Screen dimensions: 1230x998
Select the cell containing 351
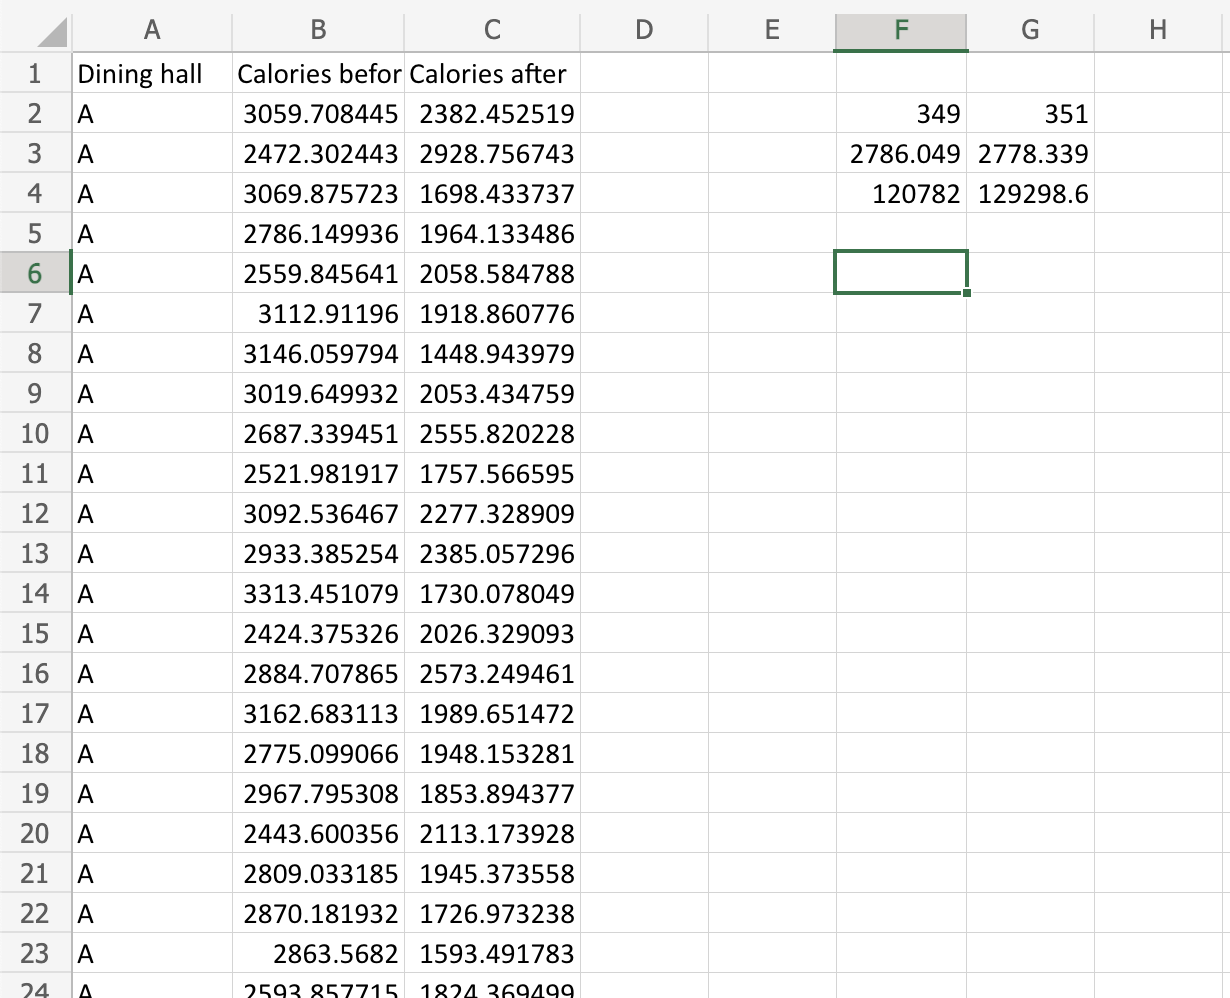pyautogui.click(x=1029, y=113)
